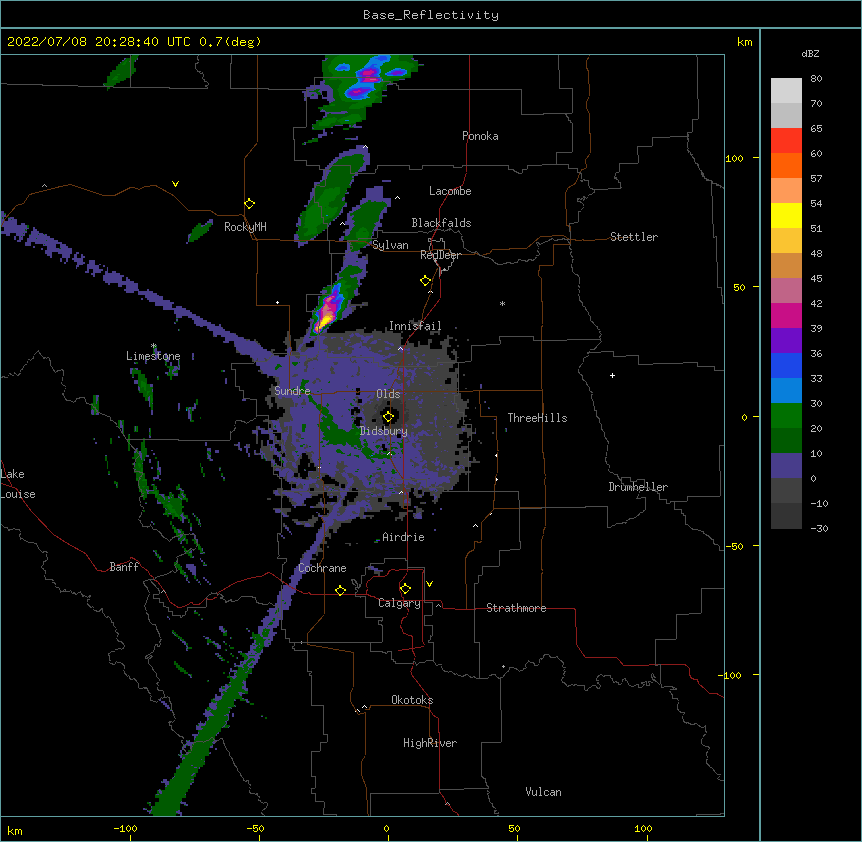Viewport: 862px width, 842px height.
Task: Click the 65 value in dBZ legend
Action: (816, 129)
